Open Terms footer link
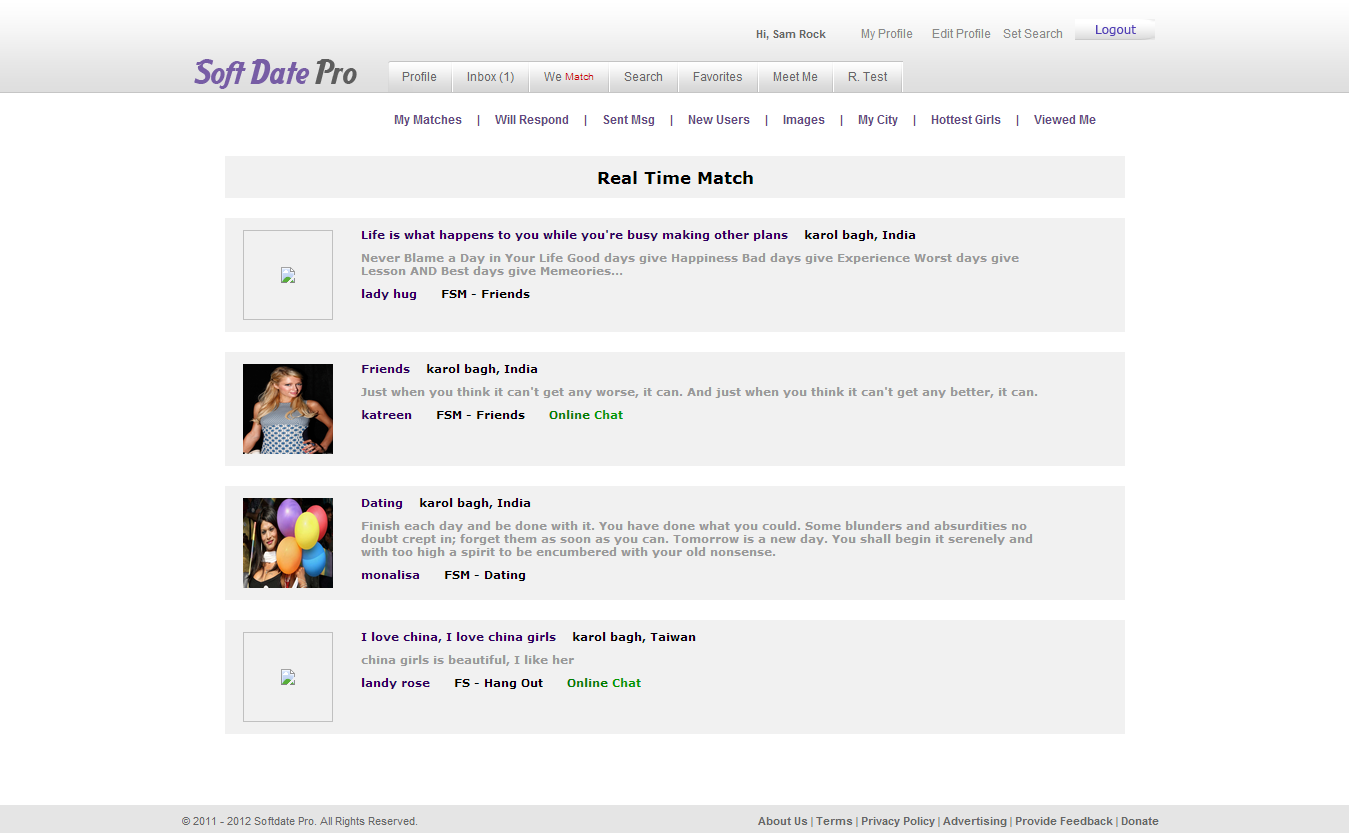This screenshot has height=833, width=1349. click(x=834, y=821)
